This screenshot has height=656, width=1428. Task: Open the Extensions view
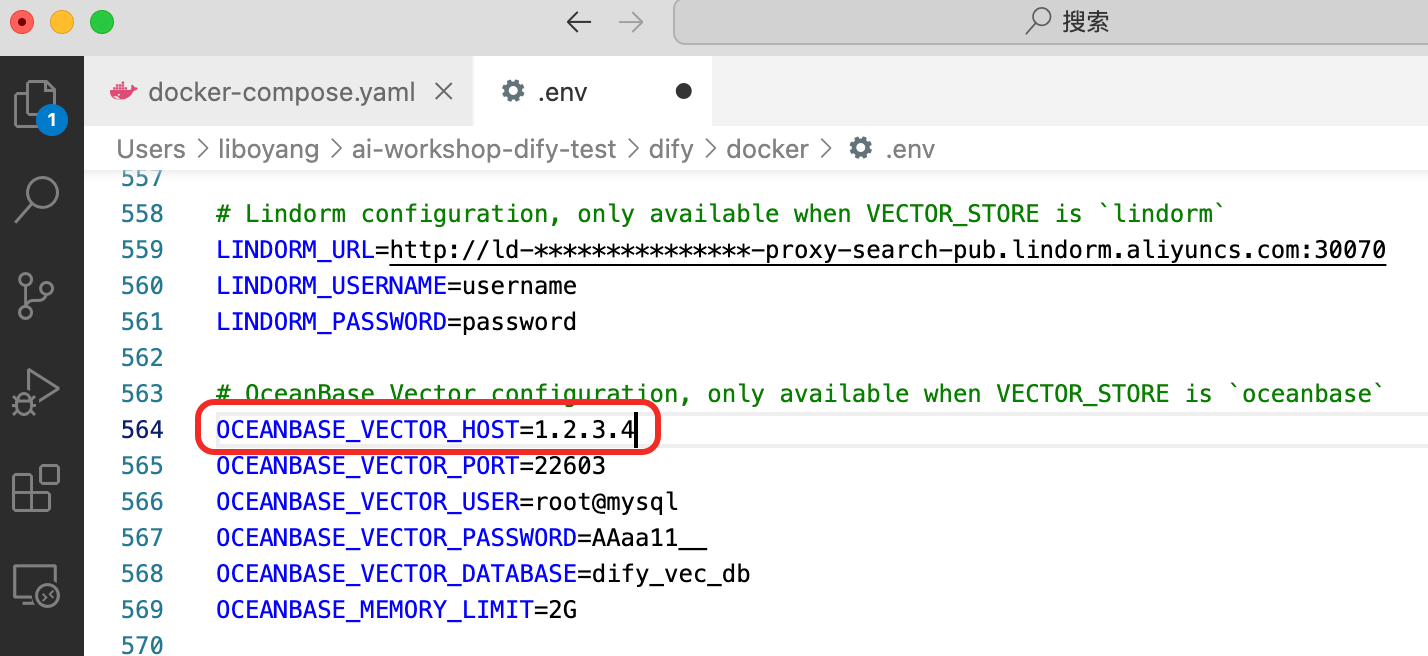36,489
